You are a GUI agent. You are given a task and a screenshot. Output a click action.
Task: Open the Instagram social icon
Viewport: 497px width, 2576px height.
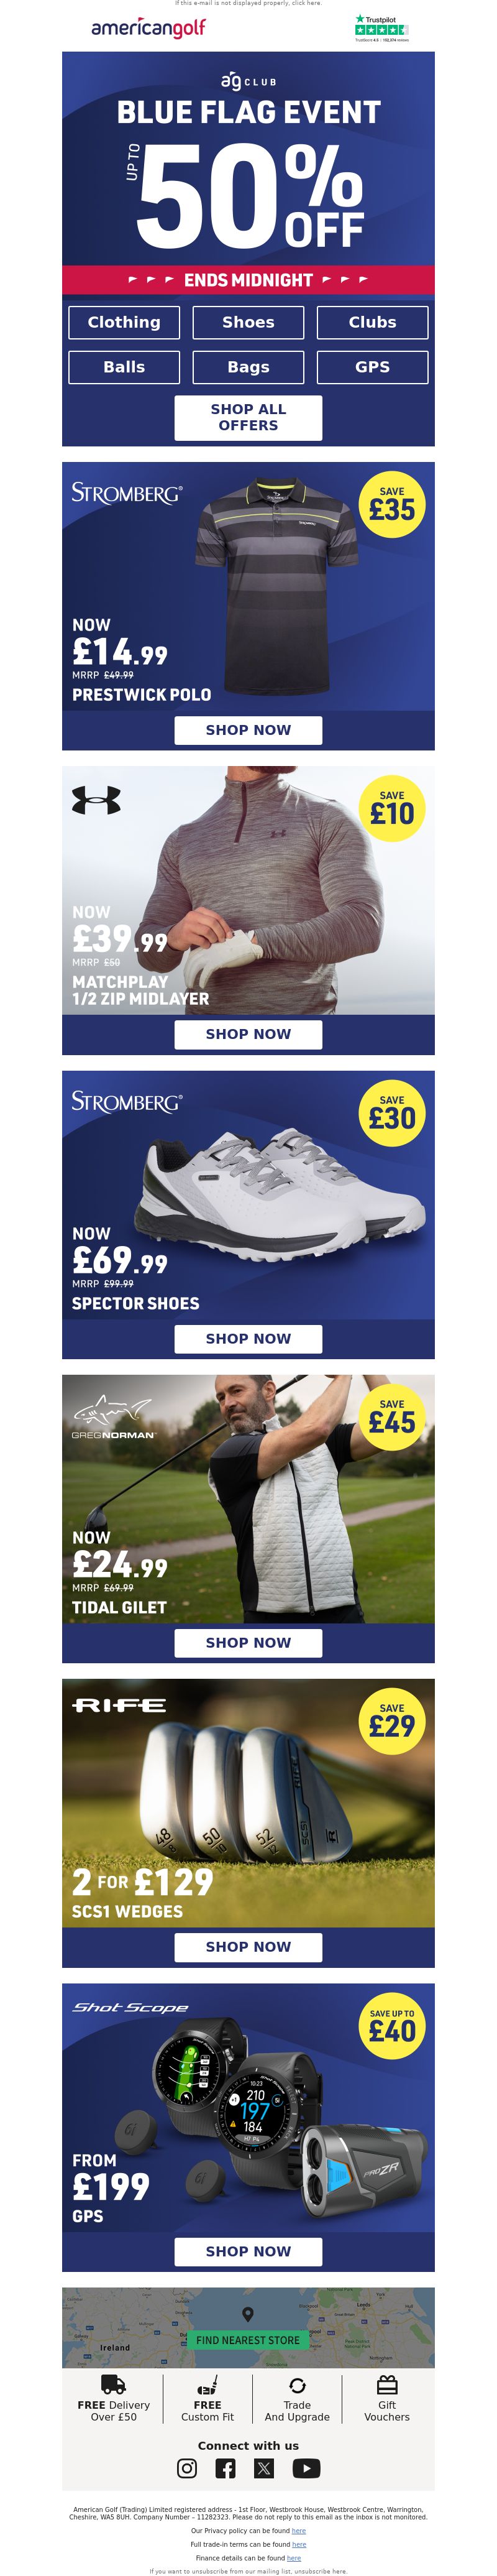tap(187, 2468)
